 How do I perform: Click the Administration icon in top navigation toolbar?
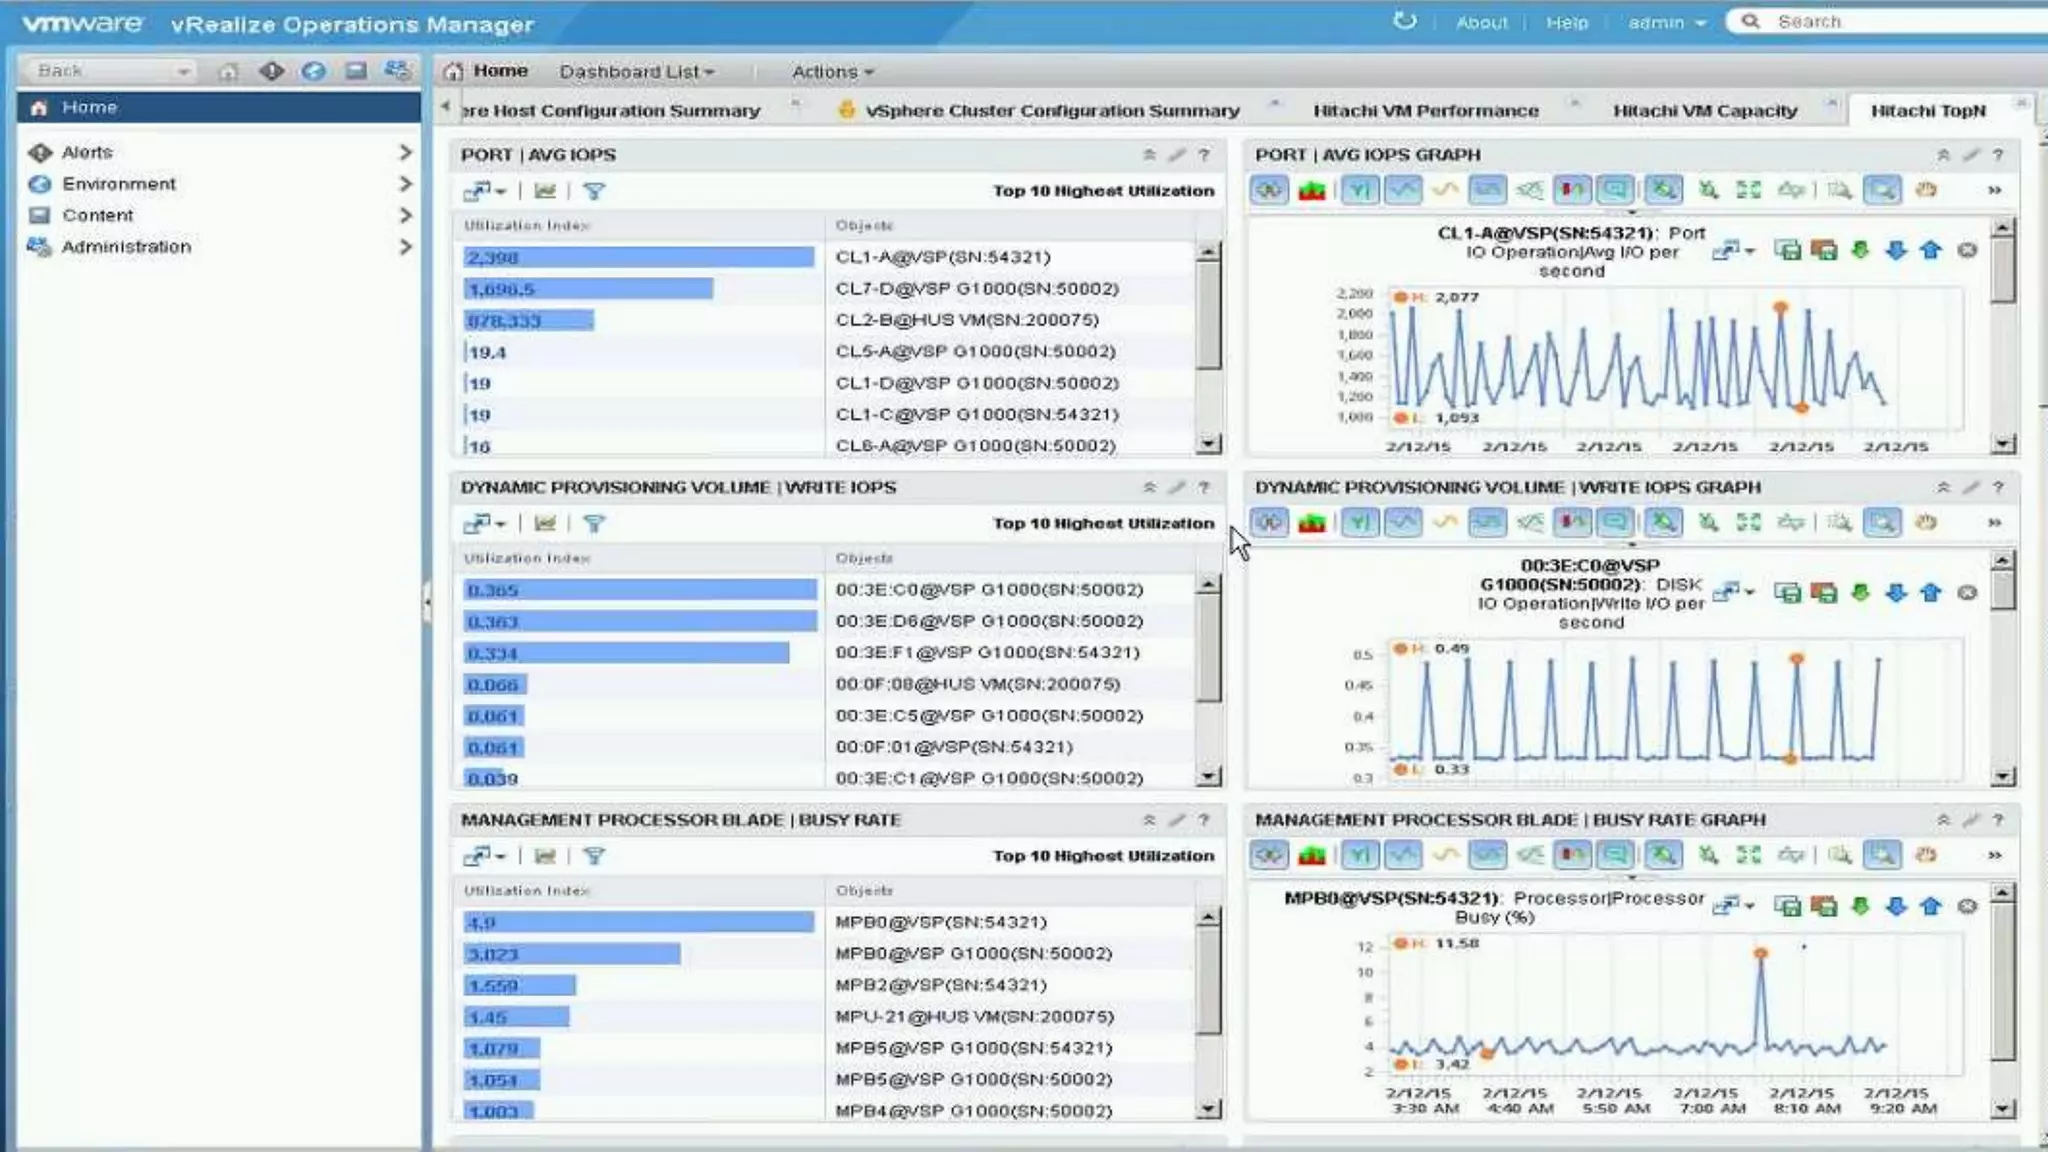click(397, 71)
